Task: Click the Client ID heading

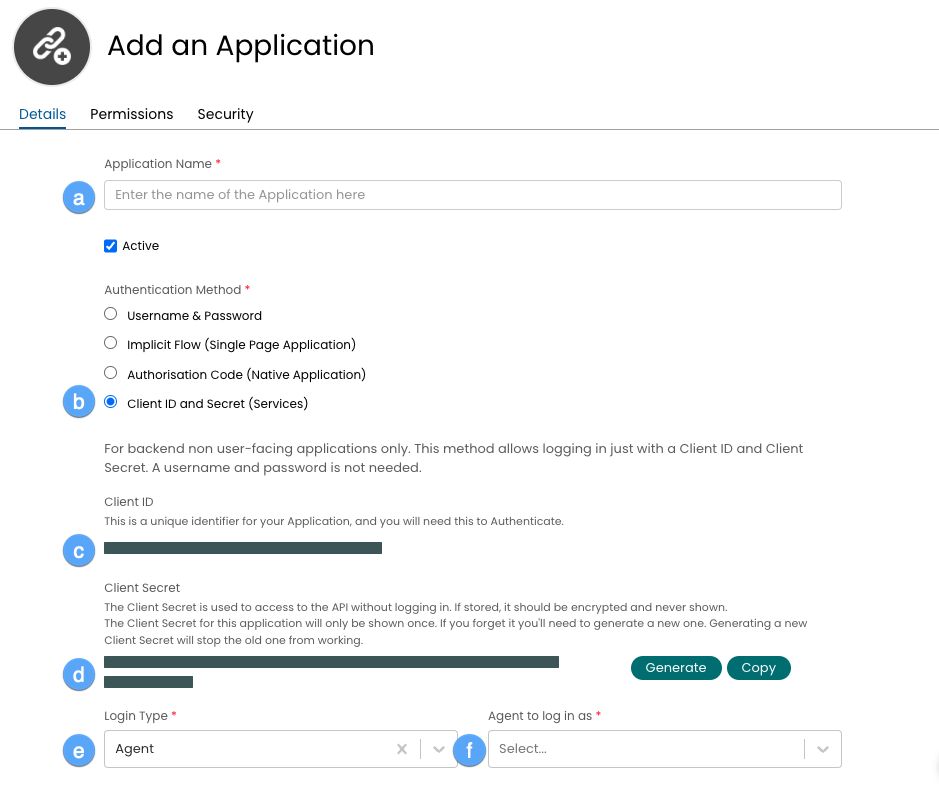Action: (x=129, y=502)
